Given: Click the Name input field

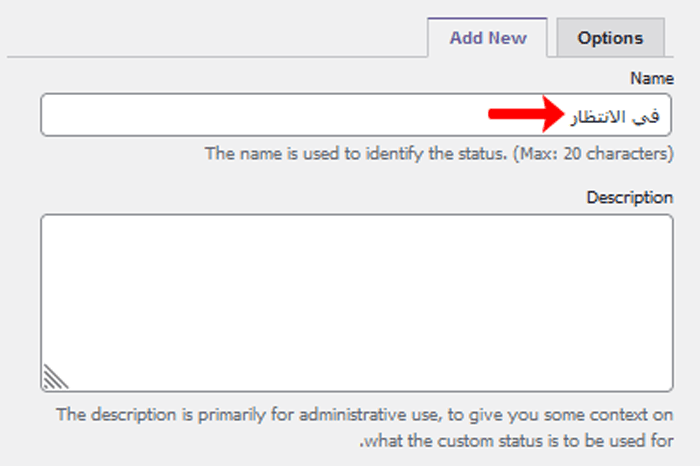Looking at the screenshot, I should [x=300, y=115].
